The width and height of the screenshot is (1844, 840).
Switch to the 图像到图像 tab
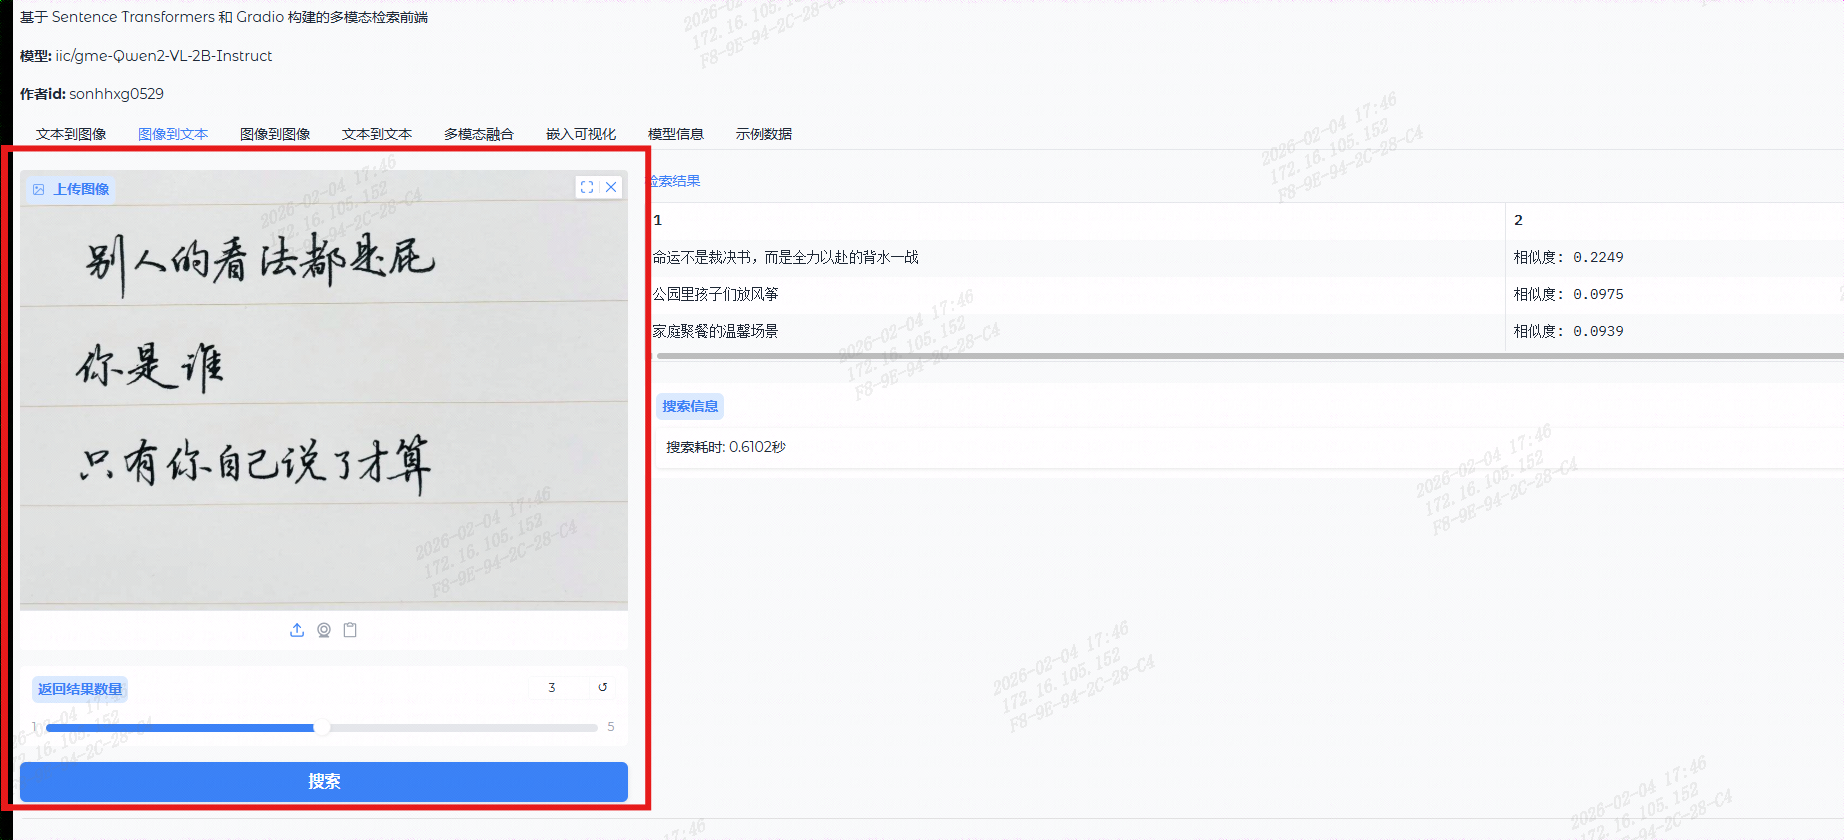click(x=275, y=134)
